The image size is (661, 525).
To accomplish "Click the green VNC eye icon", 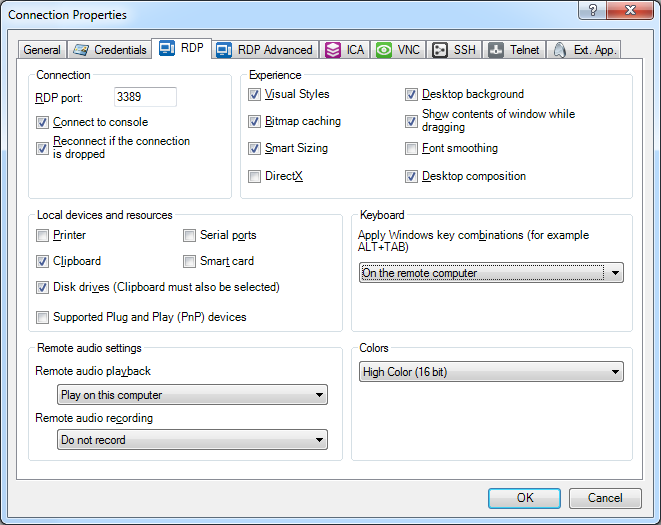I will click(x=384, y=50).
